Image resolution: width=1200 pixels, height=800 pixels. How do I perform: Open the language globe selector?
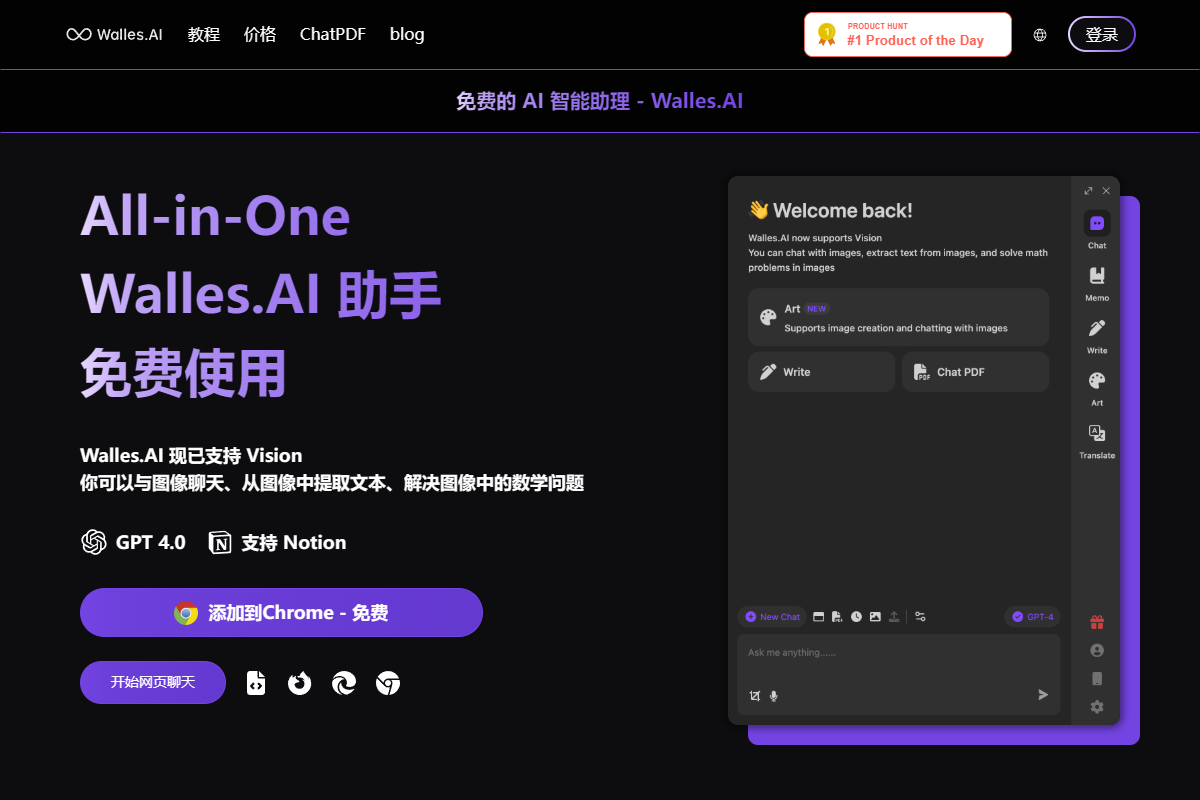[1040, 35]
